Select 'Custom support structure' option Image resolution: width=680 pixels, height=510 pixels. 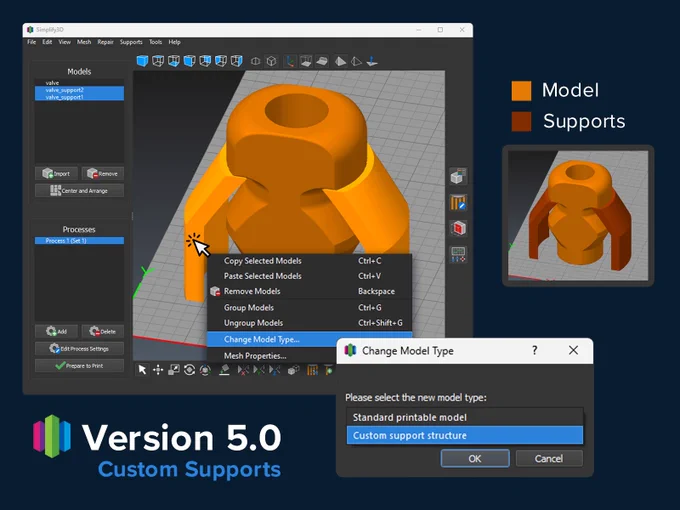[465, 435]
